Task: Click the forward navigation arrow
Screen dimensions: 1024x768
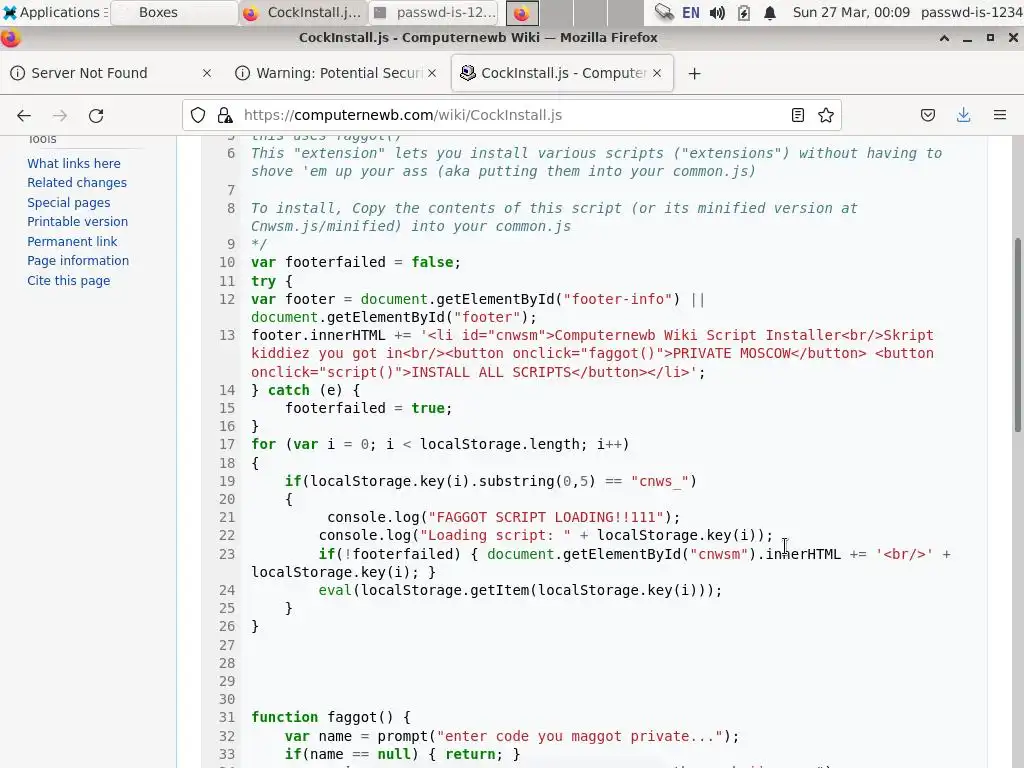Action: (x=60, y=116)
